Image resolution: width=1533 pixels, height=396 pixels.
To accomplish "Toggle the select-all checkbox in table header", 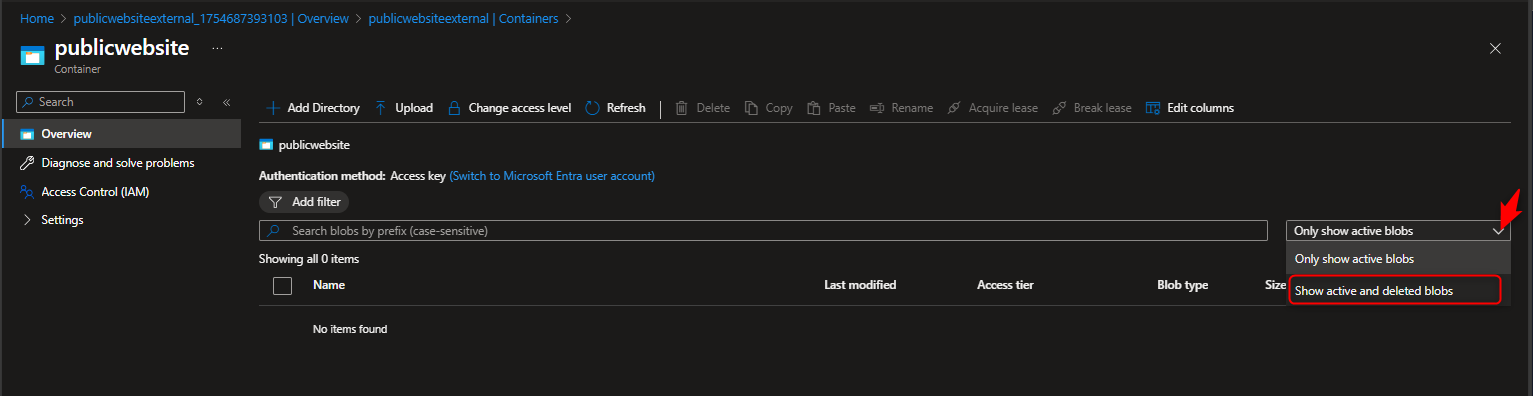I will click(x=282, y=286).
